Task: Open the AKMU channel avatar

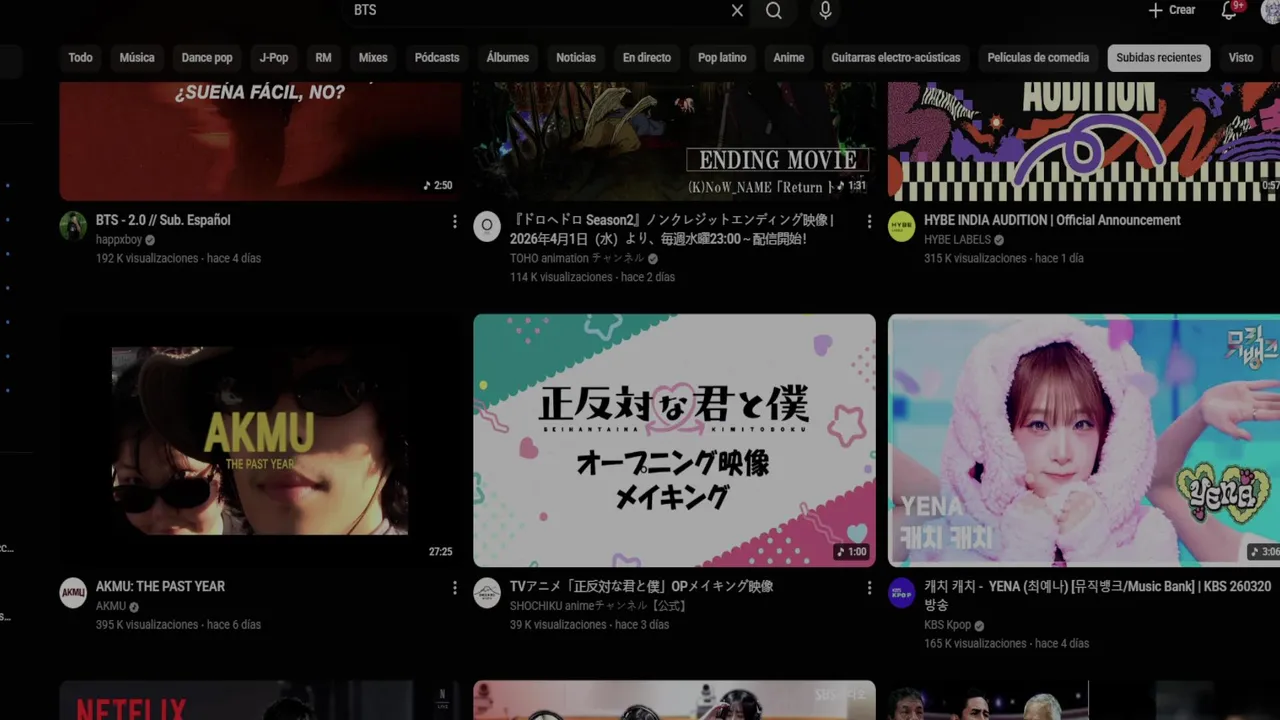Action: [x=73, y=592]
